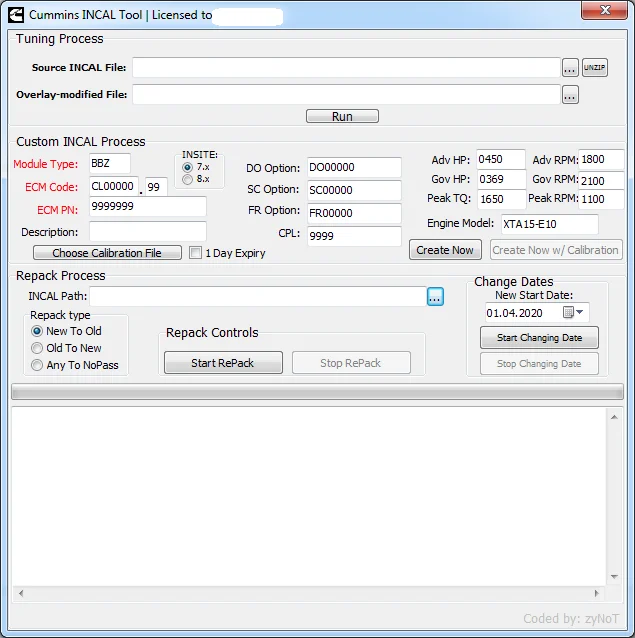Select INSITE 8.x radio button
Viewport: 635px width, 638px height.
[x=187, y=179]
